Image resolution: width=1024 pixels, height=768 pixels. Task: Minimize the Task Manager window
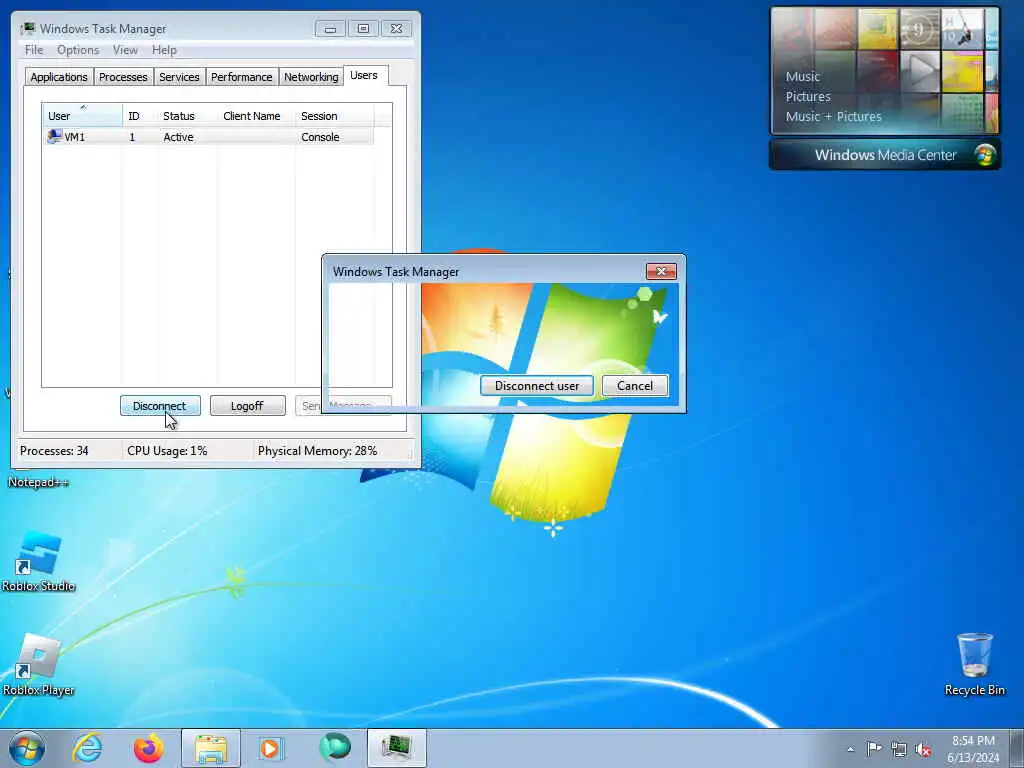click(x=330, y=29)
